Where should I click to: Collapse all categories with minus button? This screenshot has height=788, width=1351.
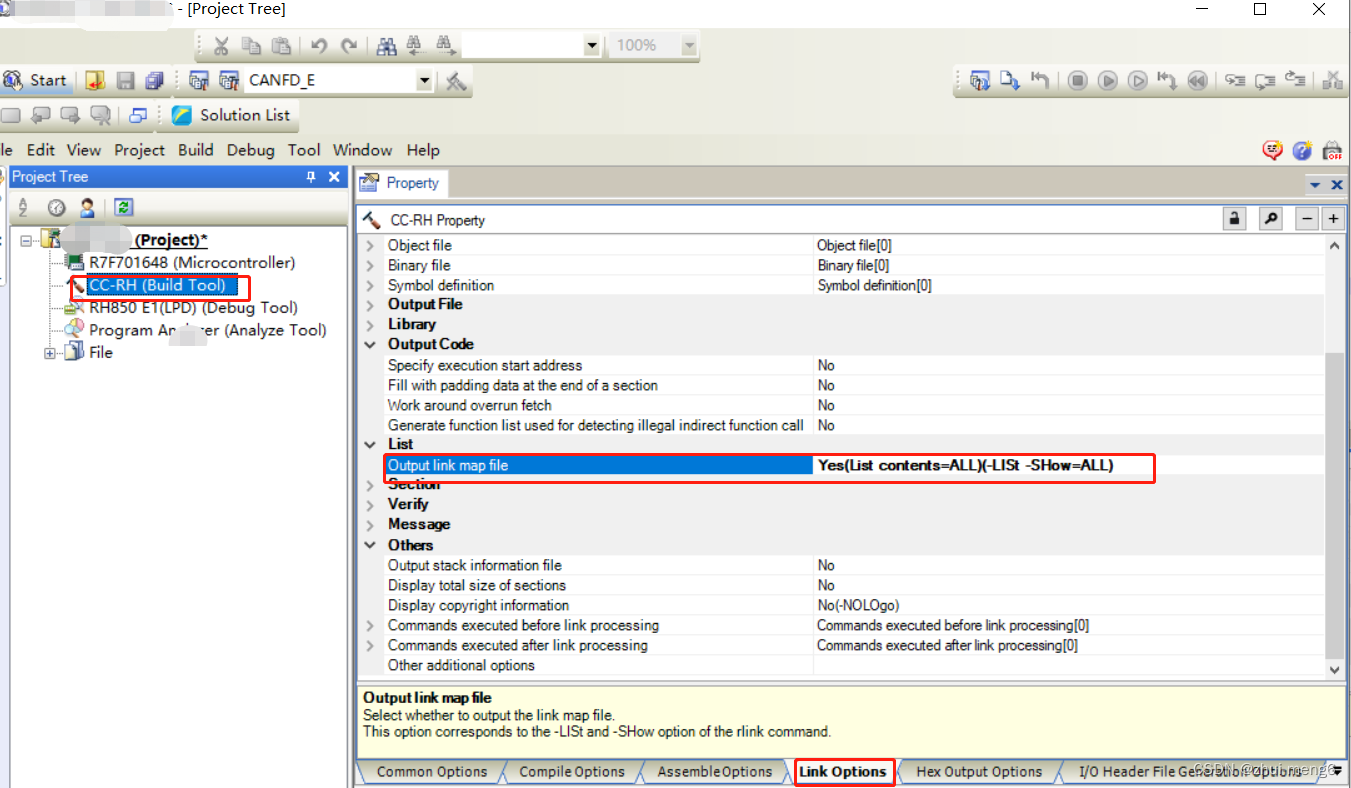click(x=1308, y=219)
